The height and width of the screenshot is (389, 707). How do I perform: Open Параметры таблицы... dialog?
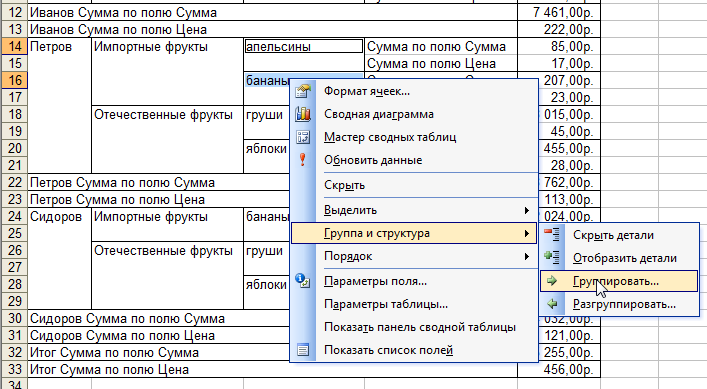click(414, 304)
